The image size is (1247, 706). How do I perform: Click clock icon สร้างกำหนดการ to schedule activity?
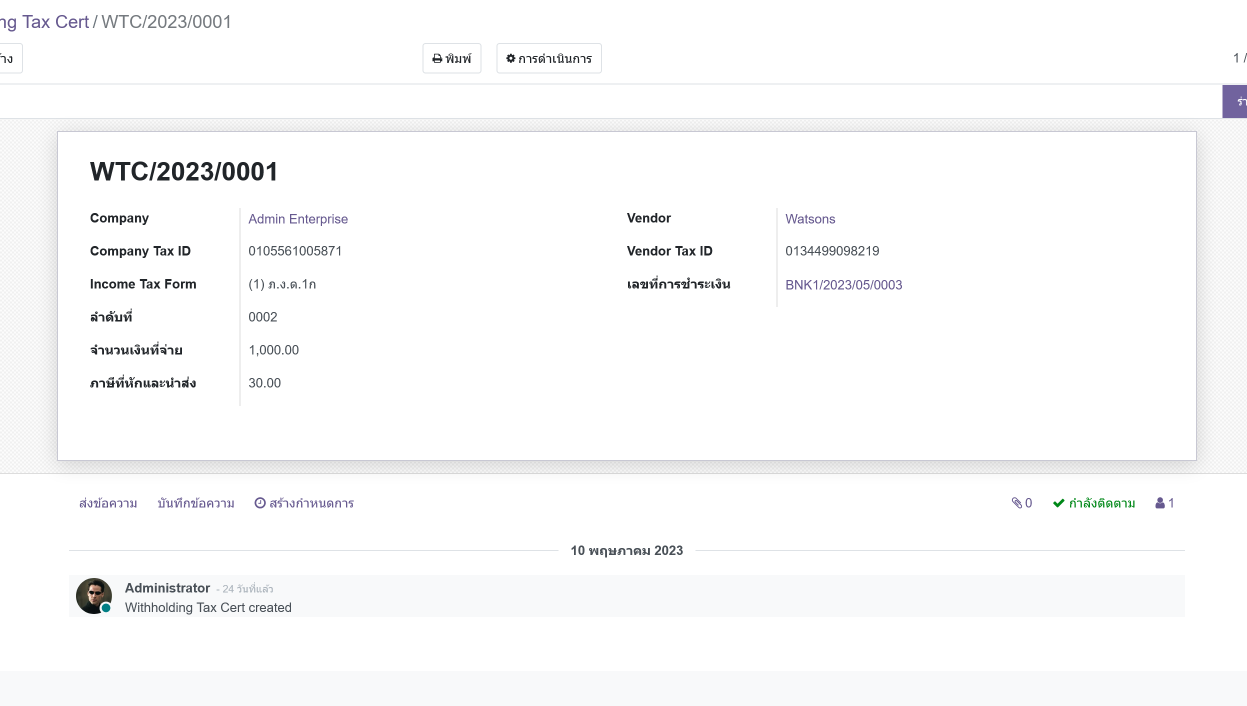pos(304,503)
